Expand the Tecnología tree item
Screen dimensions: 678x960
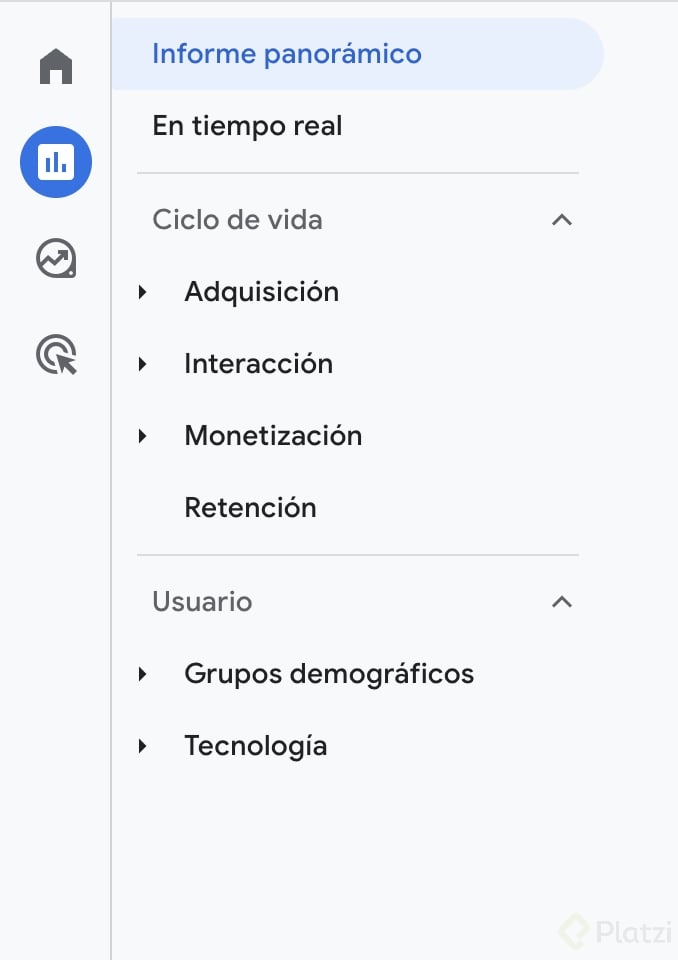pos(143,745)
